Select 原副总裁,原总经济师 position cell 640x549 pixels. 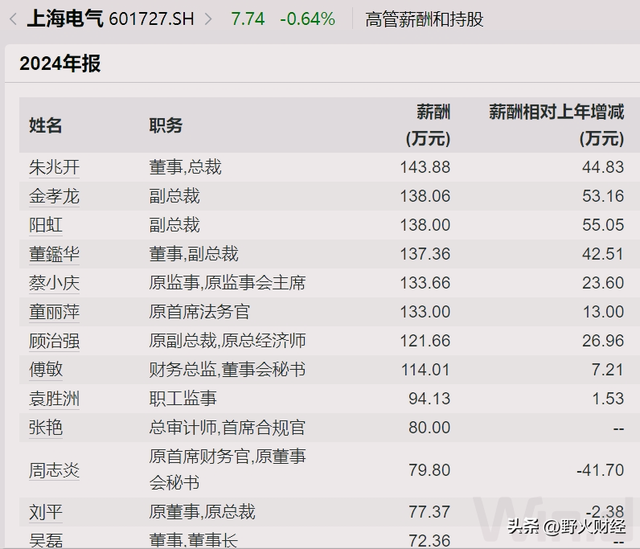(x=227, y=341)
